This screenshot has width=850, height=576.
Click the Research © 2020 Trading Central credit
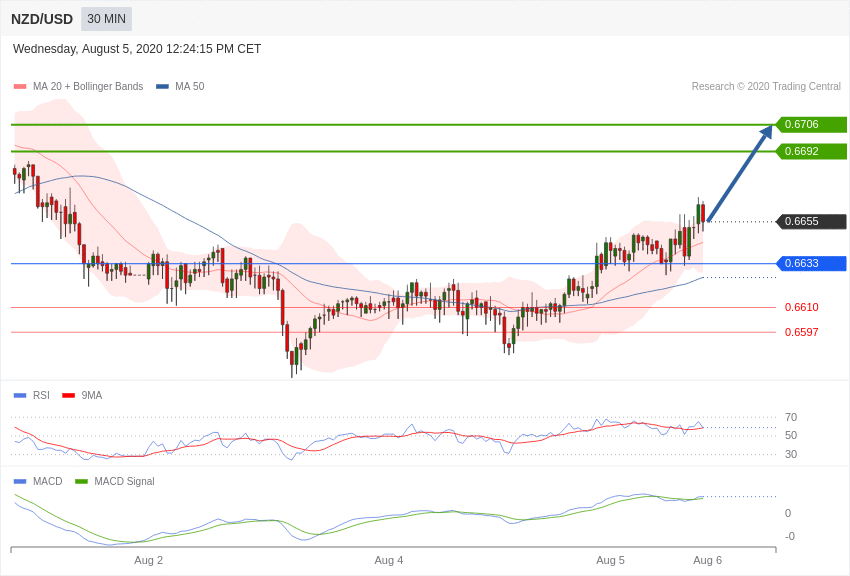tap(766, 86)
